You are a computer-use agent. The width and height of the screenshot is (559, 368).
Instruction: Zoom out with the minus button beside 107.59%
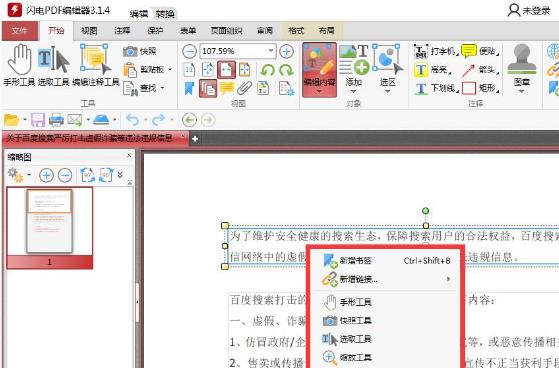tap(189, 51)
